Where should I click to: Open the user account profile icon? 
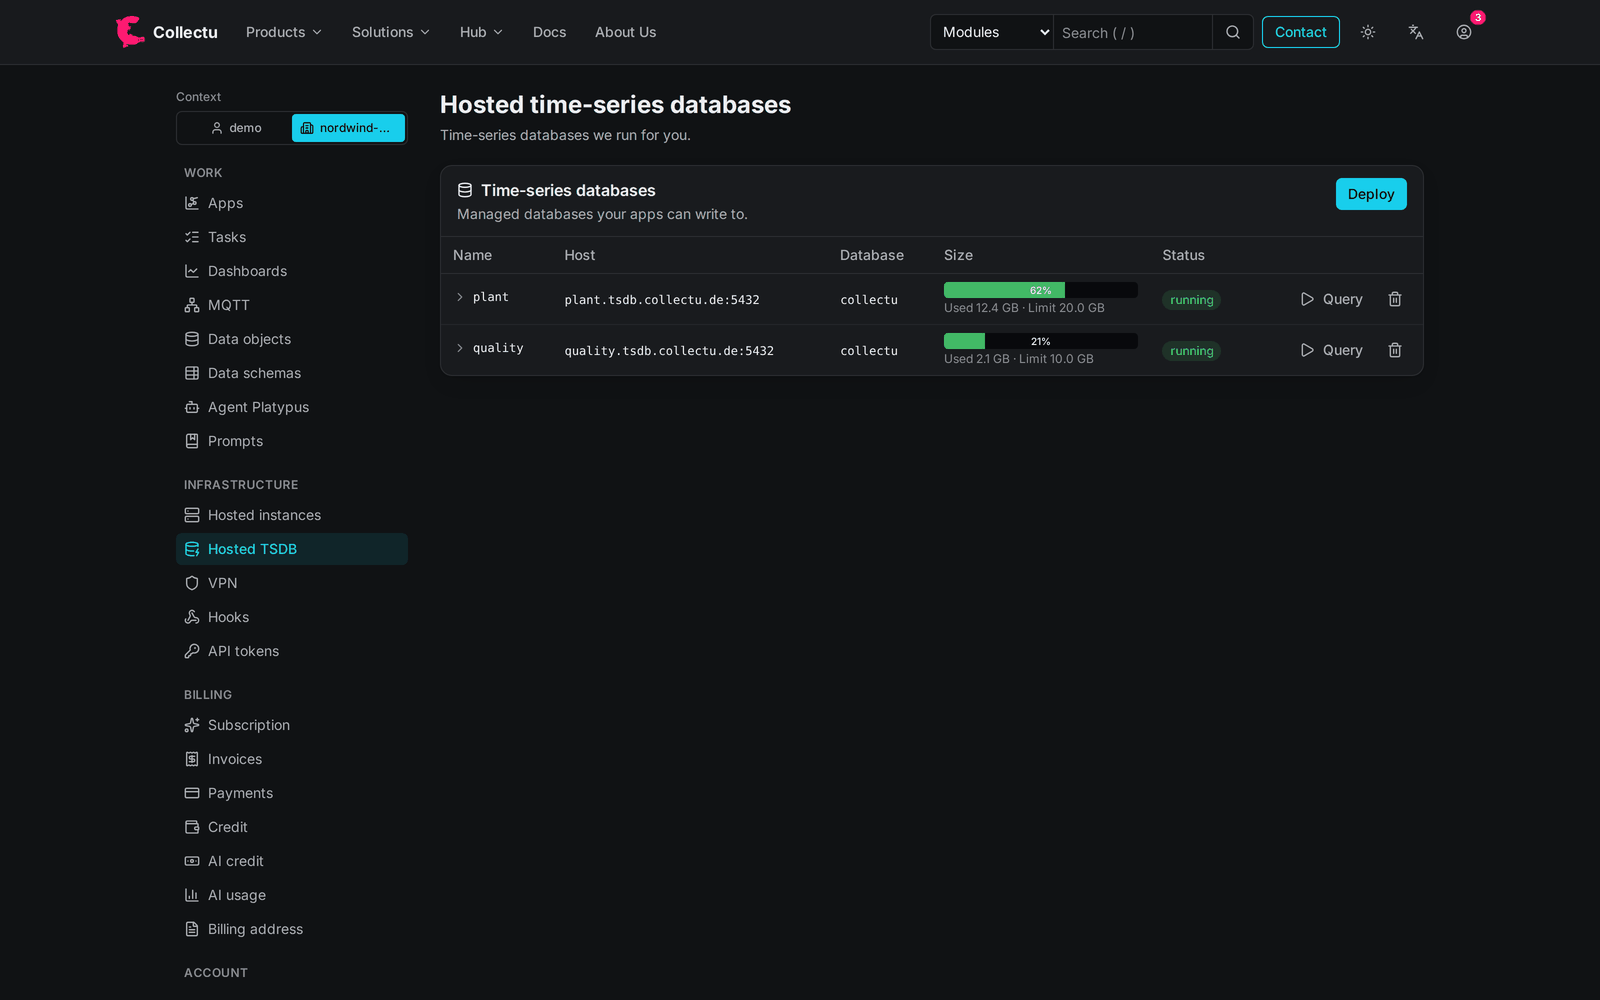(x=1464, y=32)
